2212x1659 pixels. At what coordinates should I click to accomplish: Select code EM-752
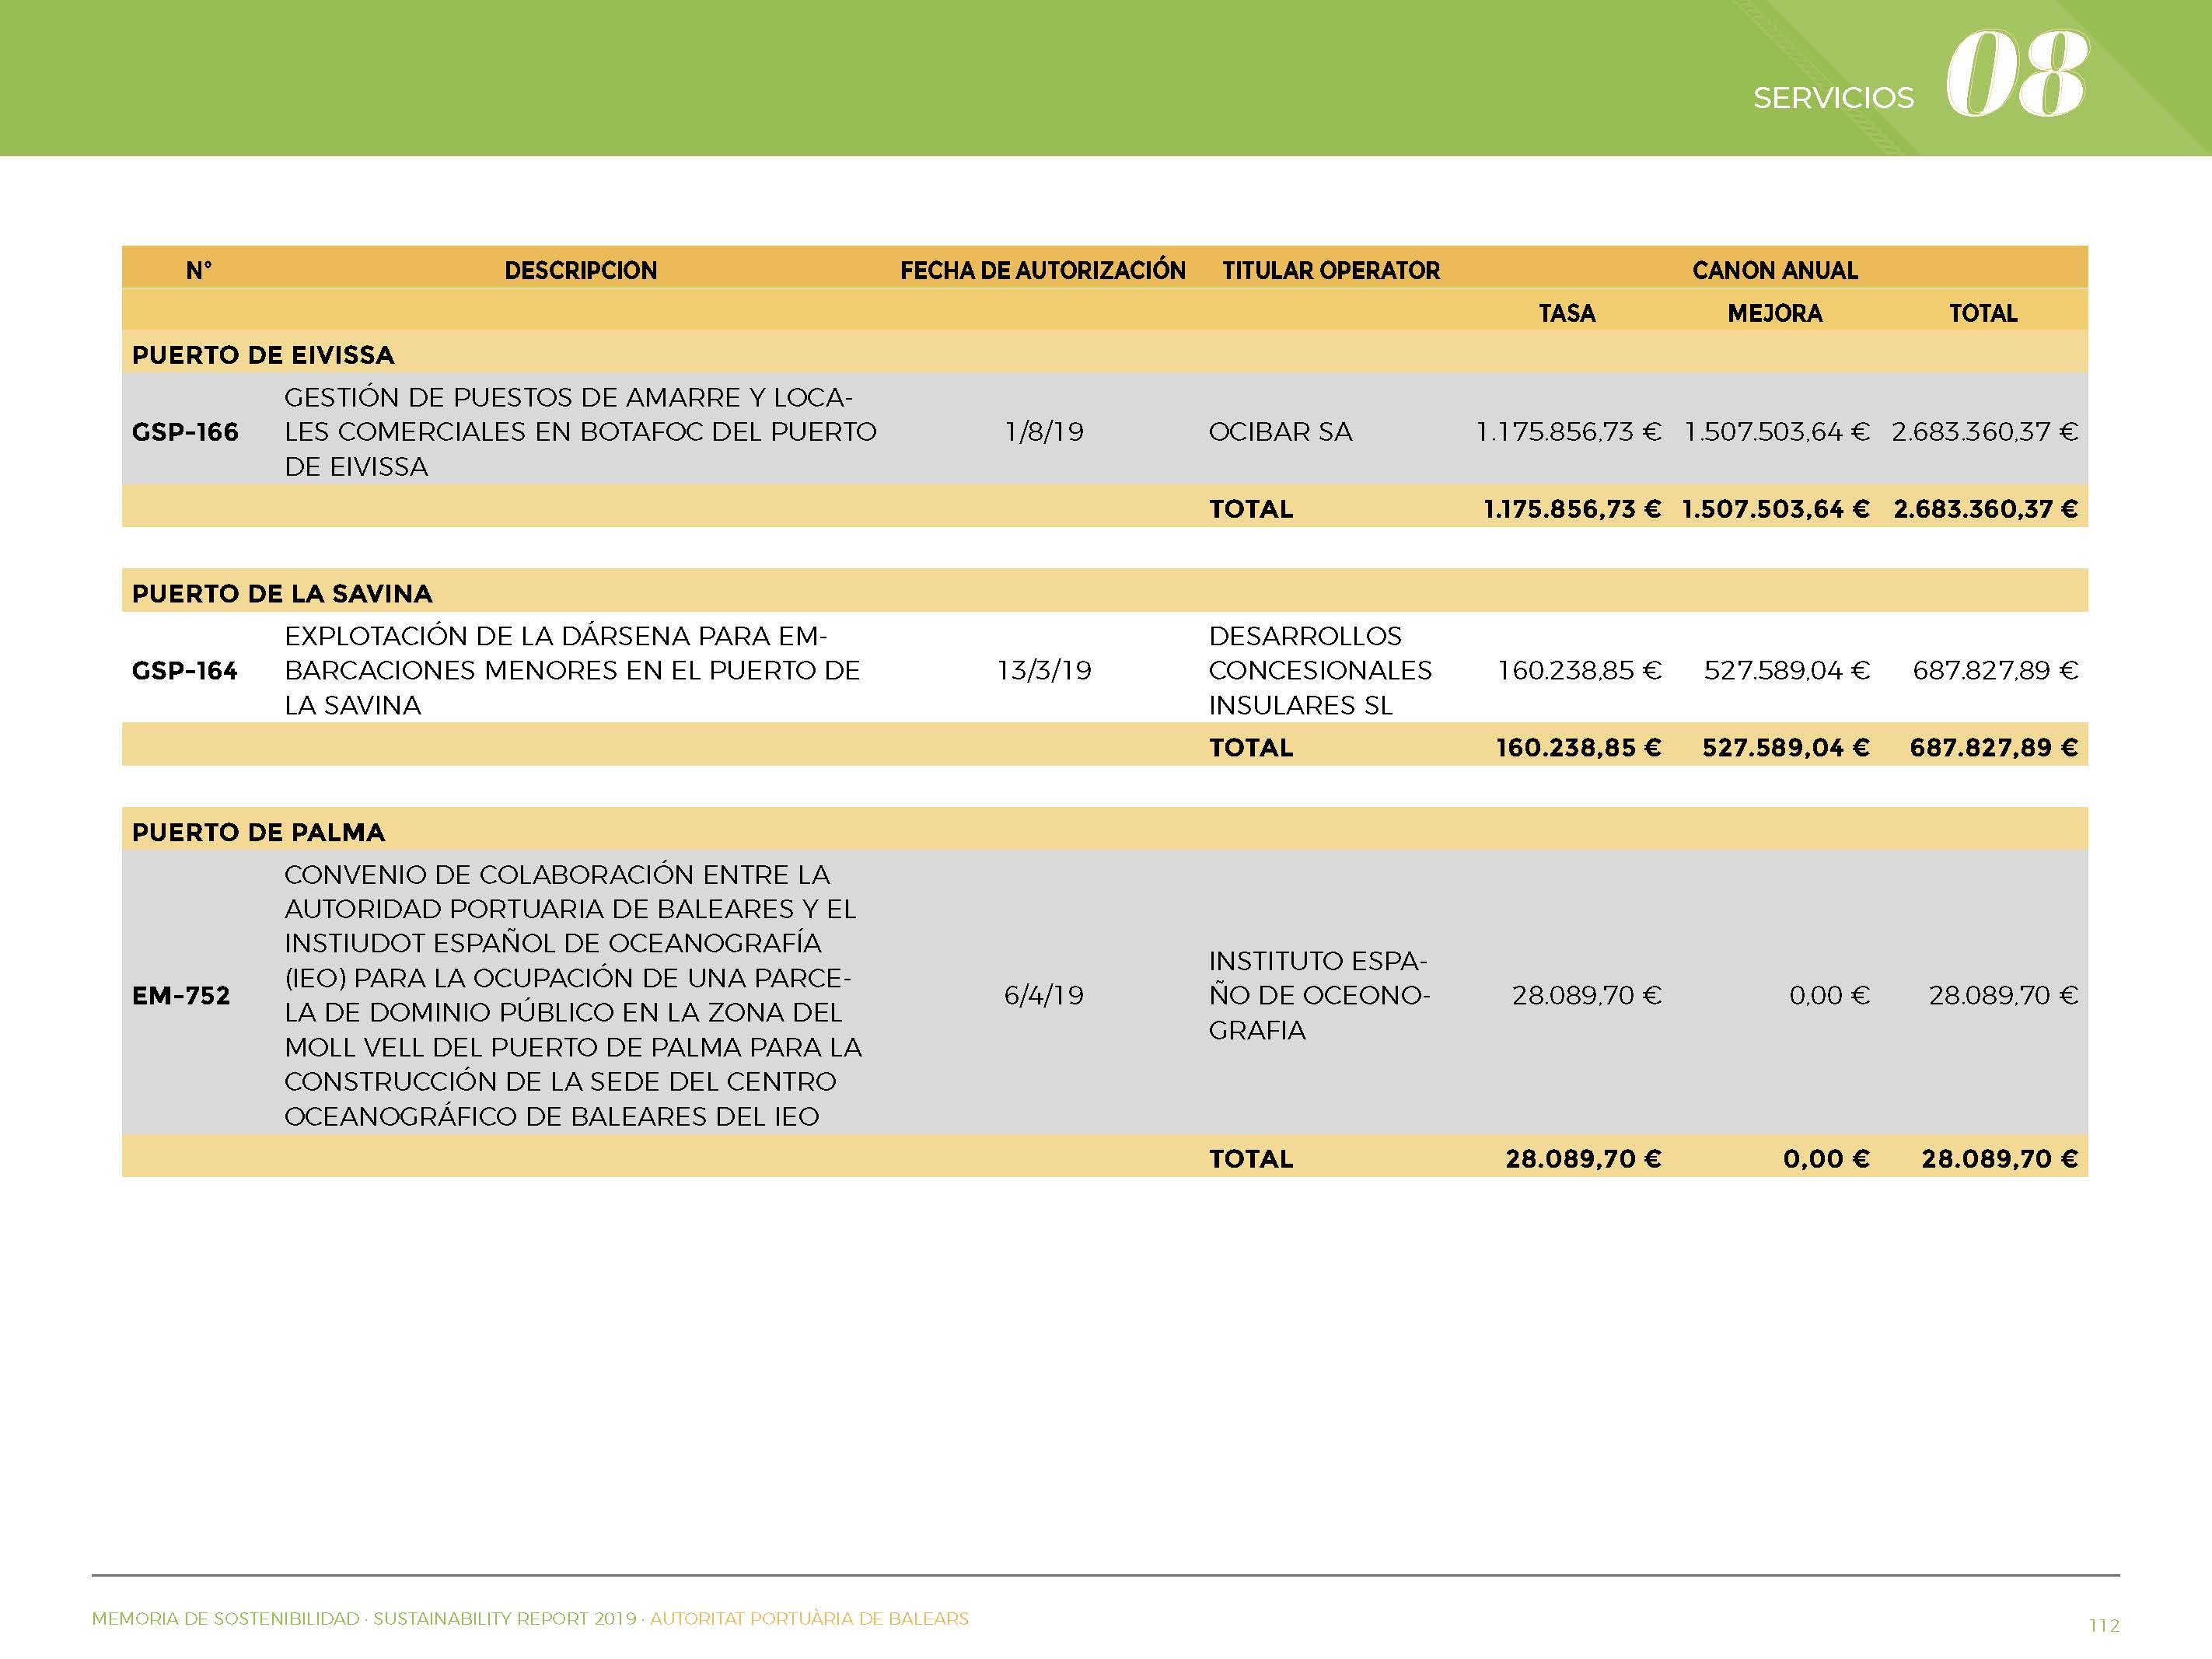pos(181,996)
